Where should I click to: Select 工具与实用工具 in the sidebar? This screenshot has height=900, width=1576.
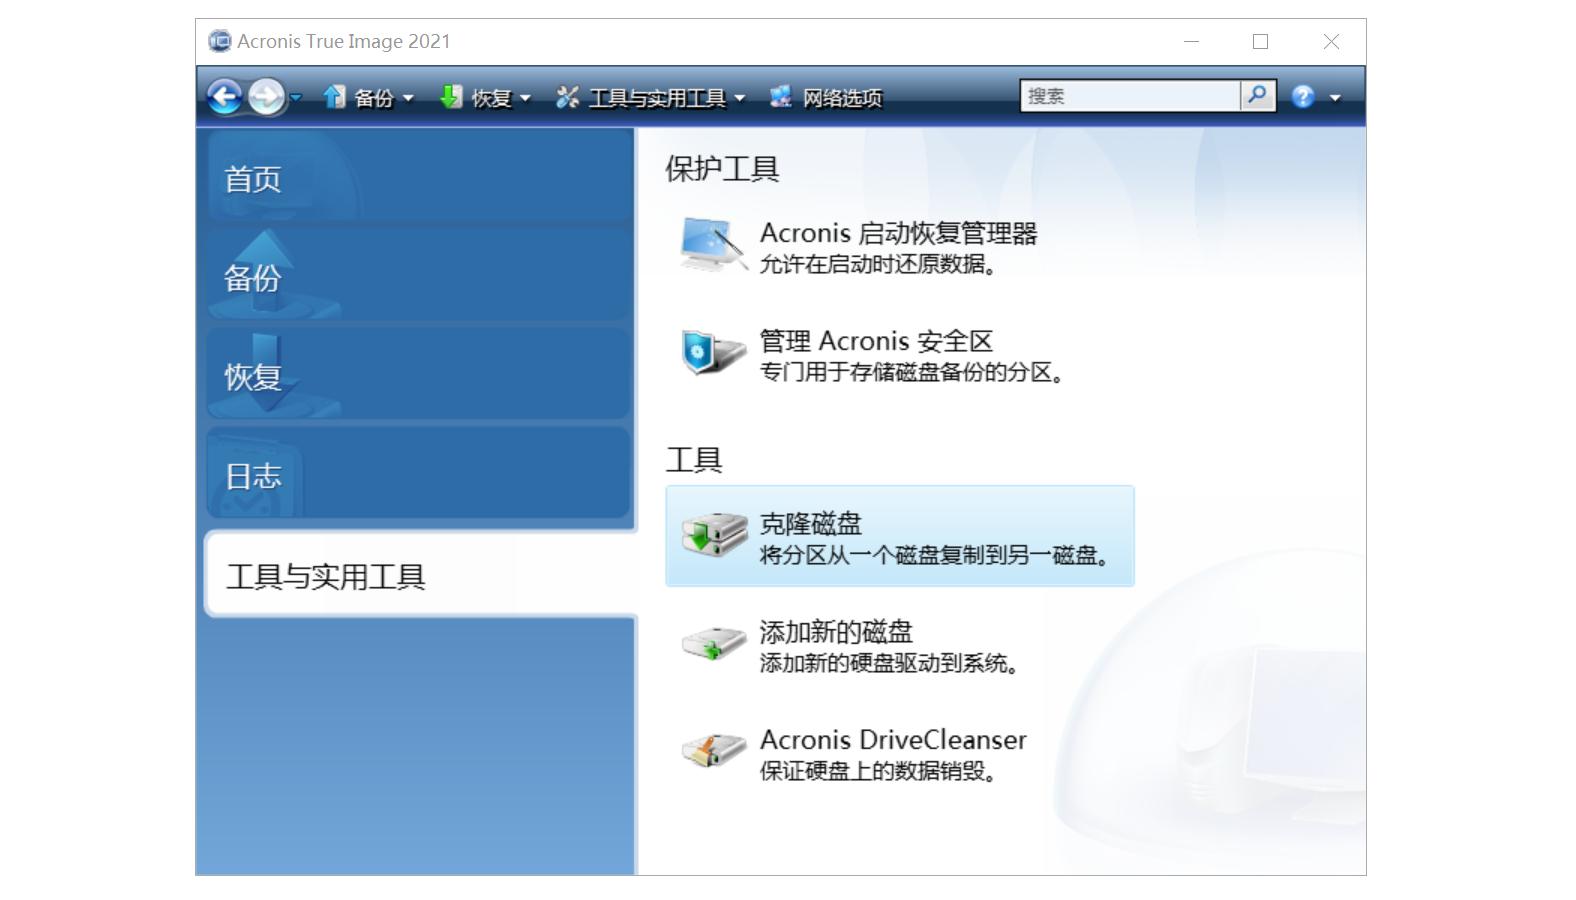421,575
